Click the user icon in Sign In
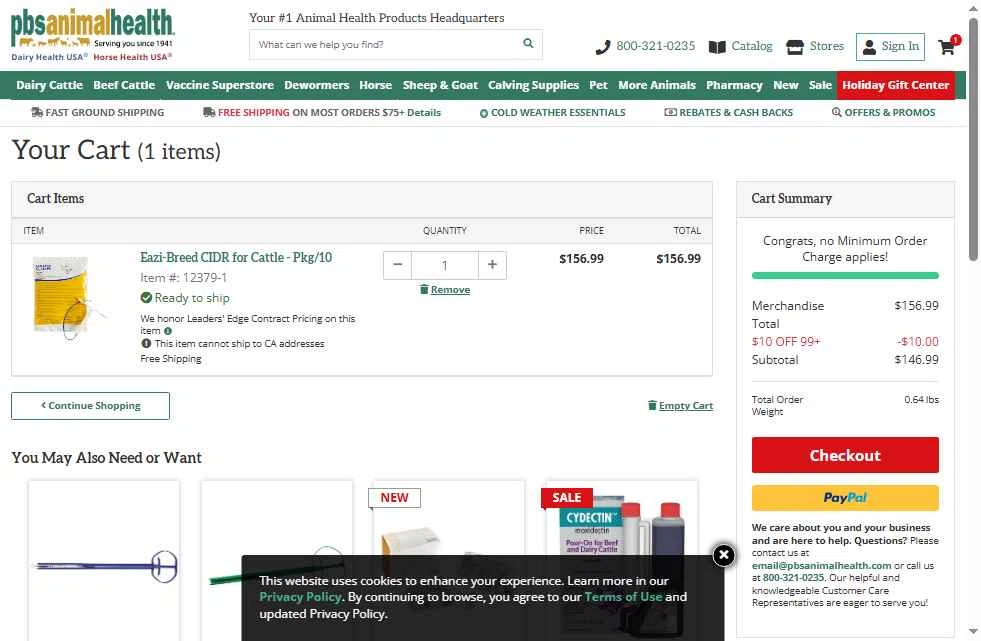The height and width of the screenshot is (641, 981). tap(869, 47)
